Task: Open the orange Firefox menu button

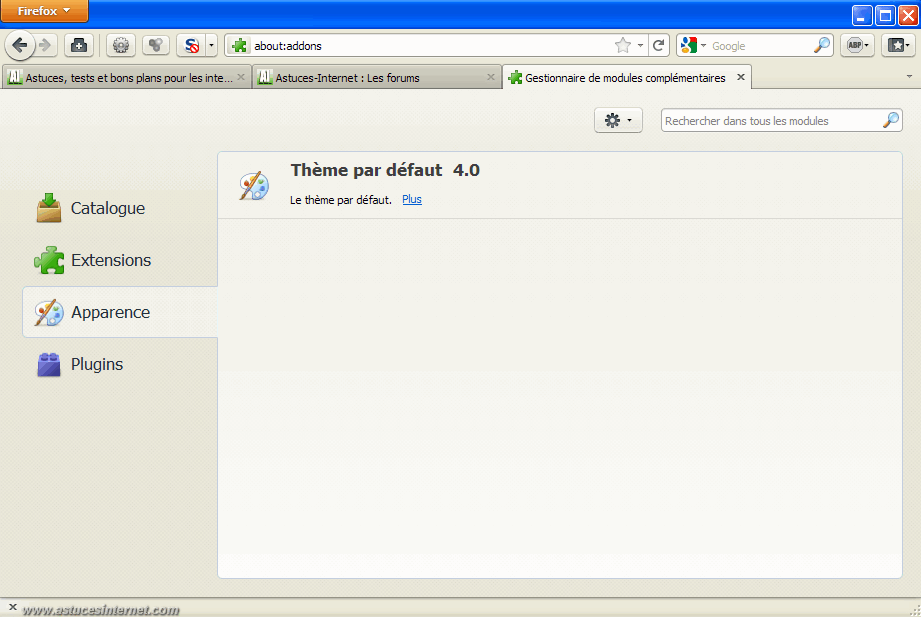Action: point(44,11)
